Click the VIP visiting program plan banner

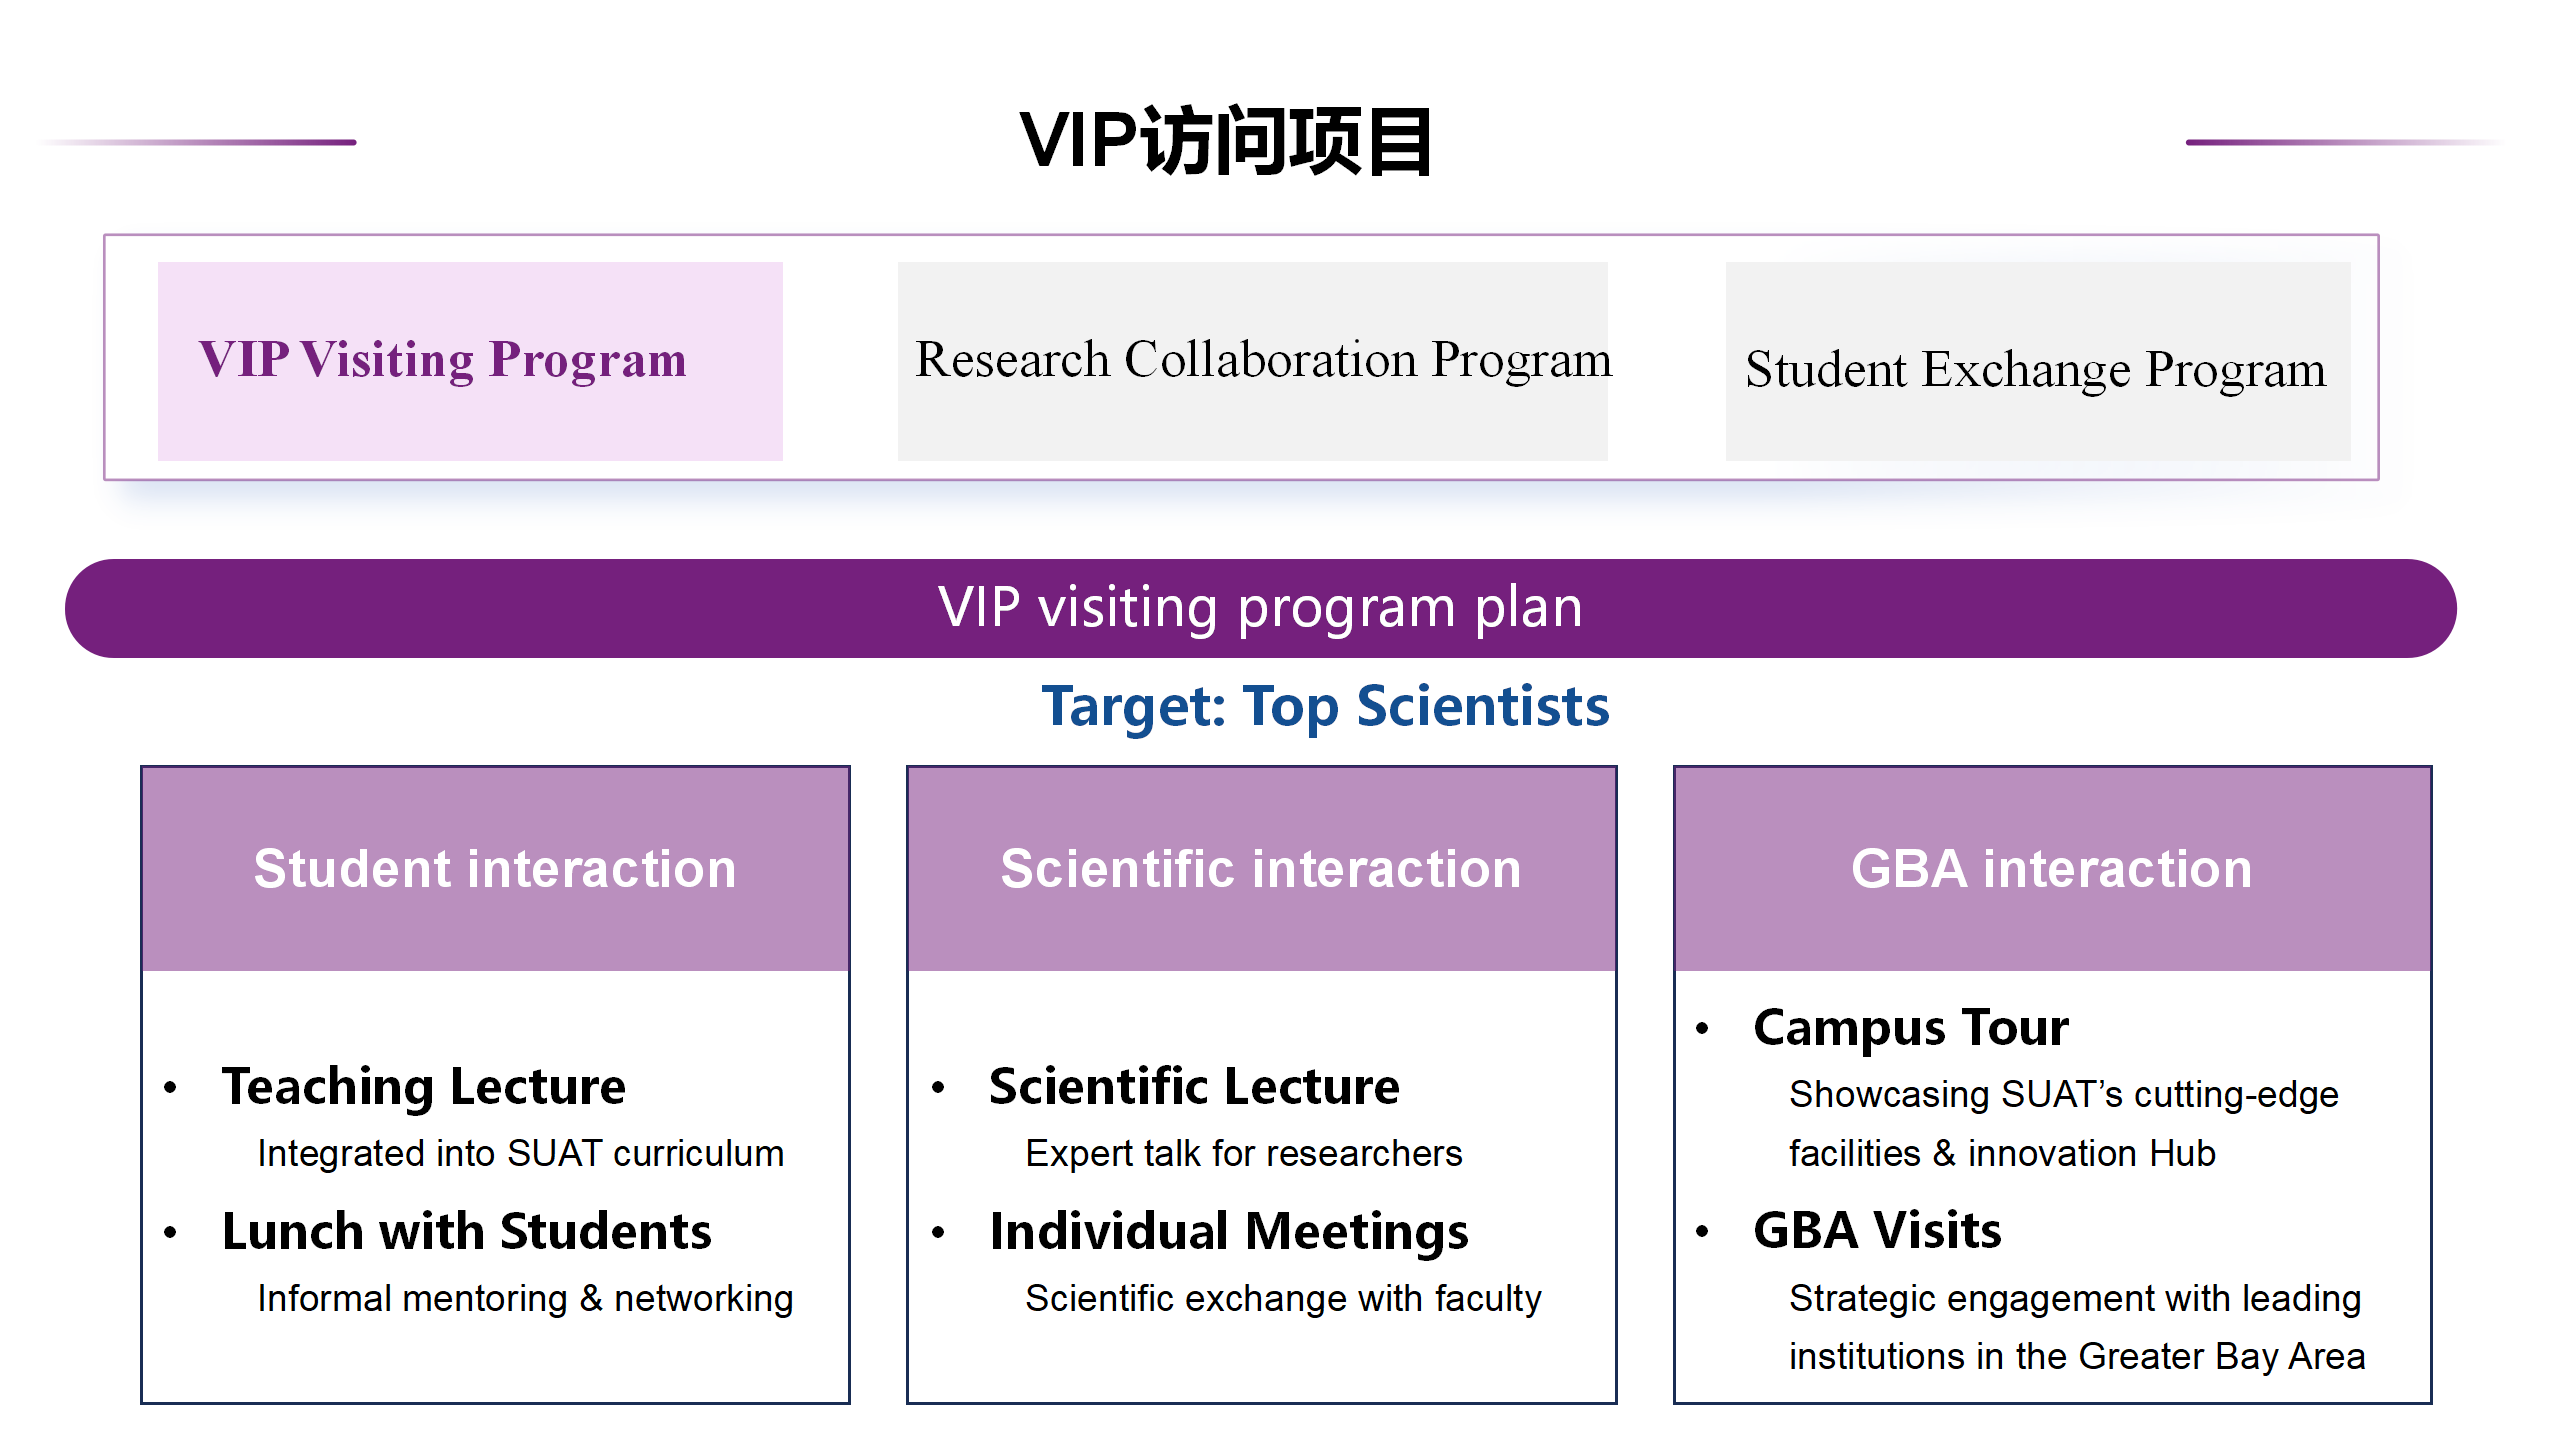1260,608
